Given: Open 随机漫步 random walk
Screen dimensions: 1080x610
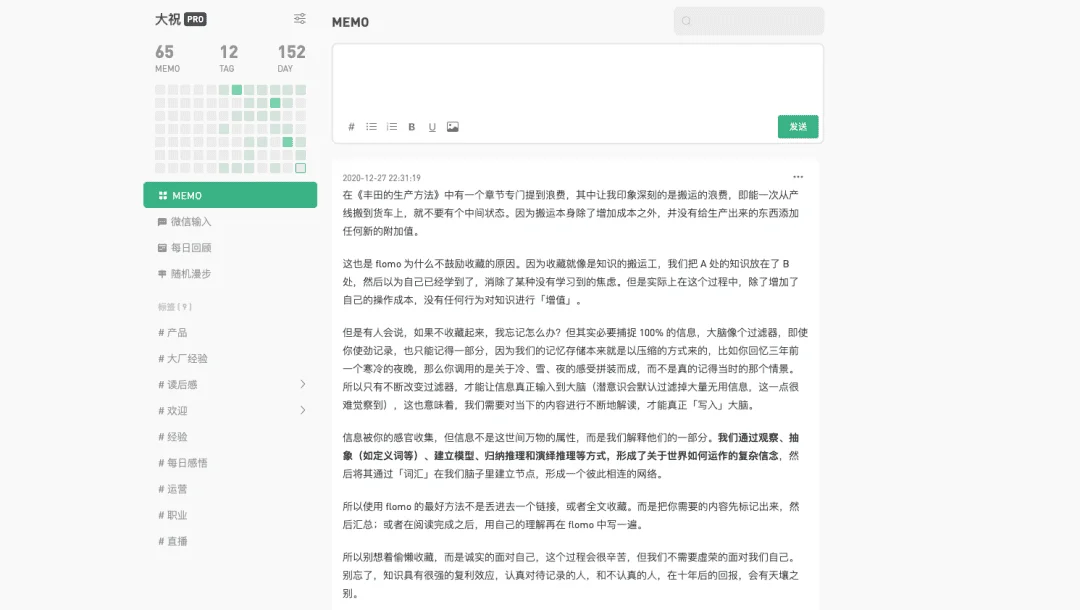Looking at the screenshot, I should tap(190, 274).
